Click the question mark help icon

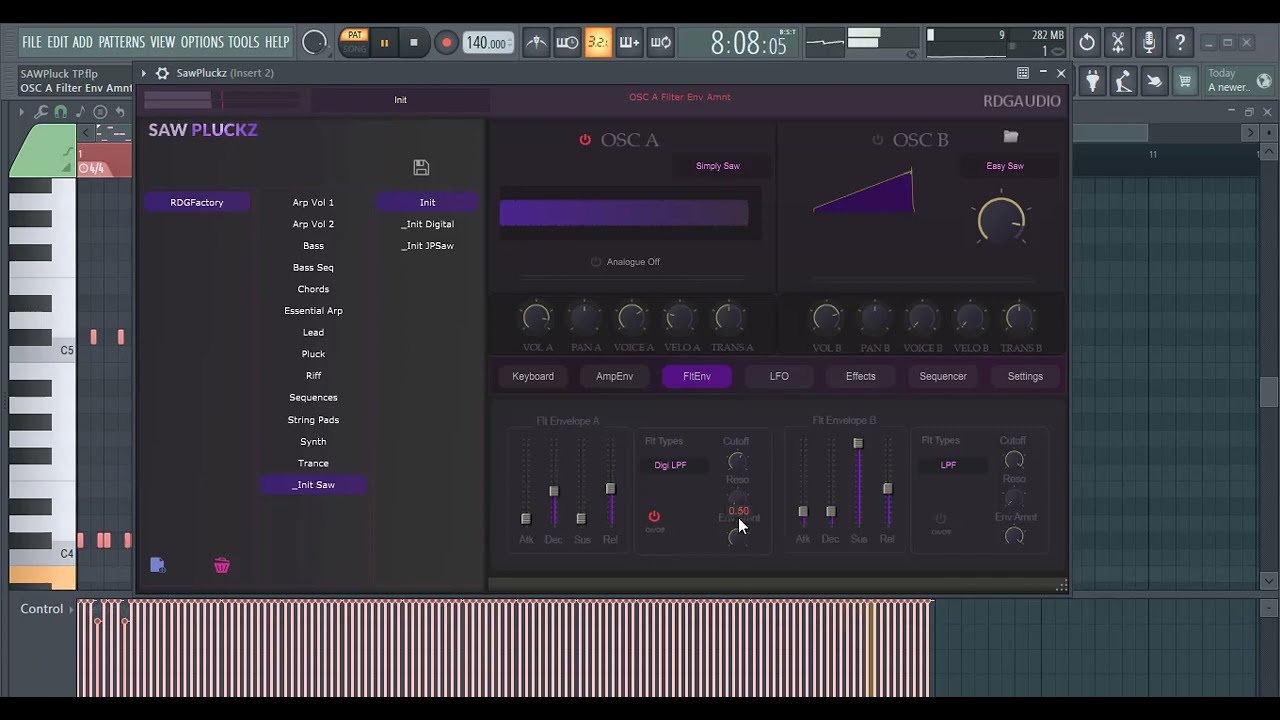pos(1180,43)
